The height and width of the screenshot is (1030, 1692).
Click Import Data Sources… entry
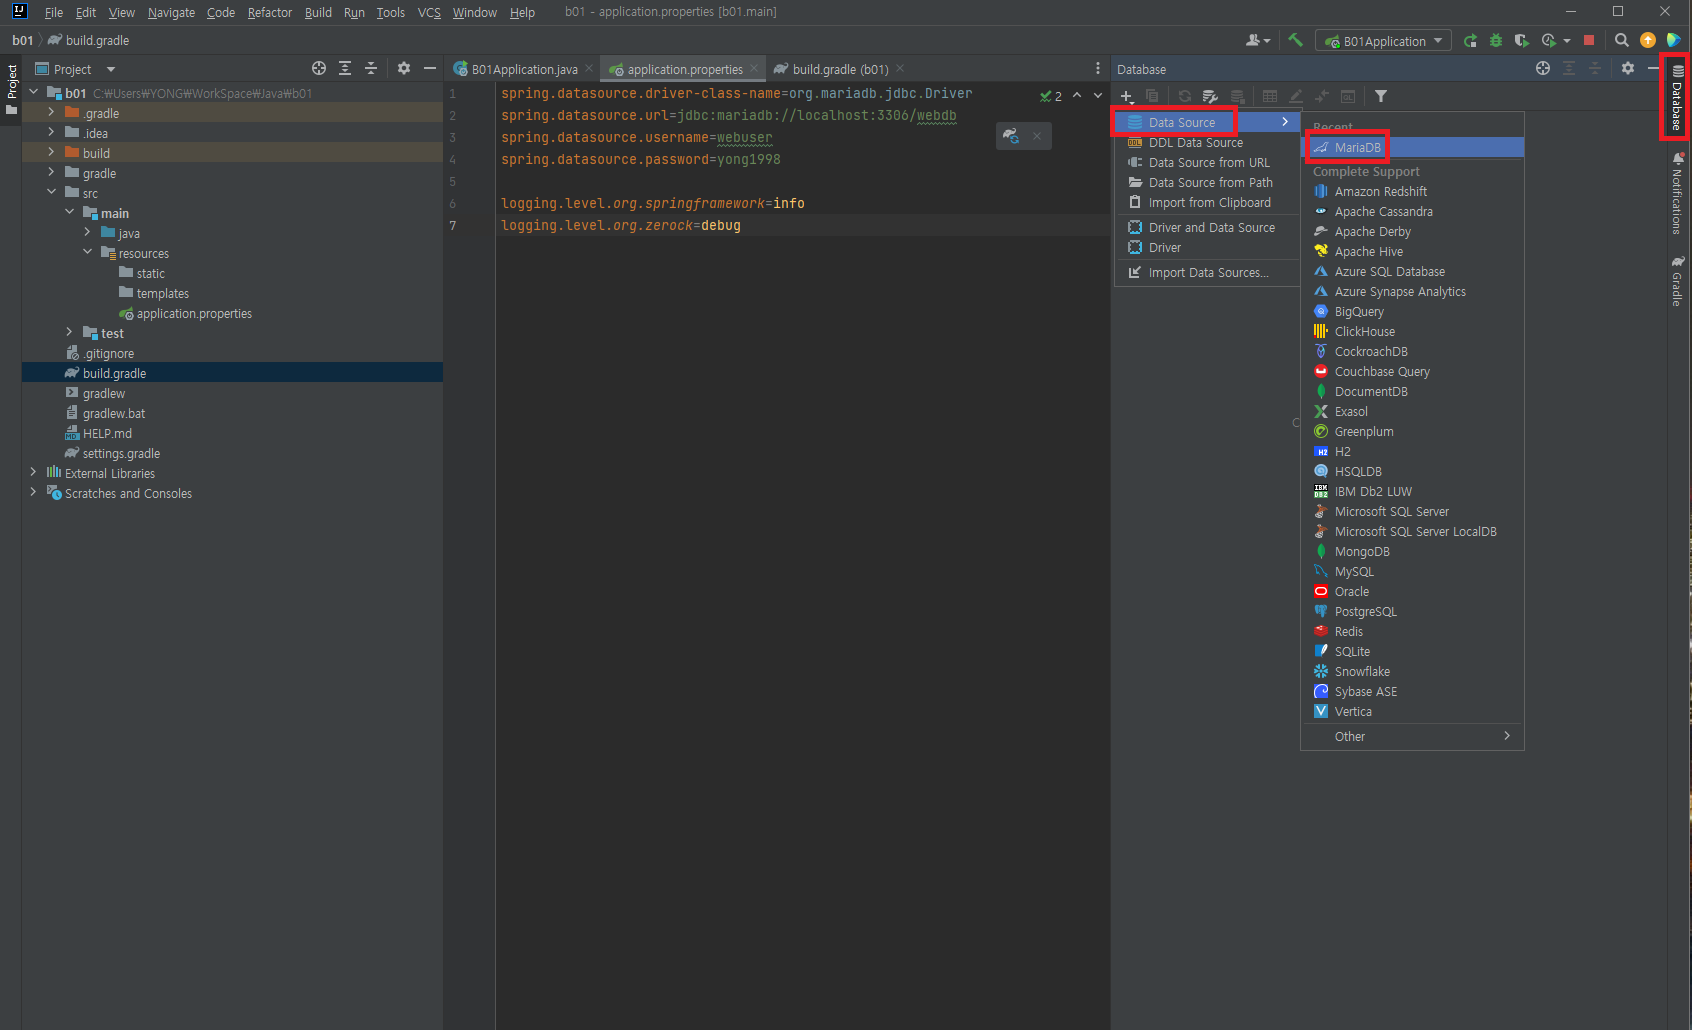(1206, 273)
